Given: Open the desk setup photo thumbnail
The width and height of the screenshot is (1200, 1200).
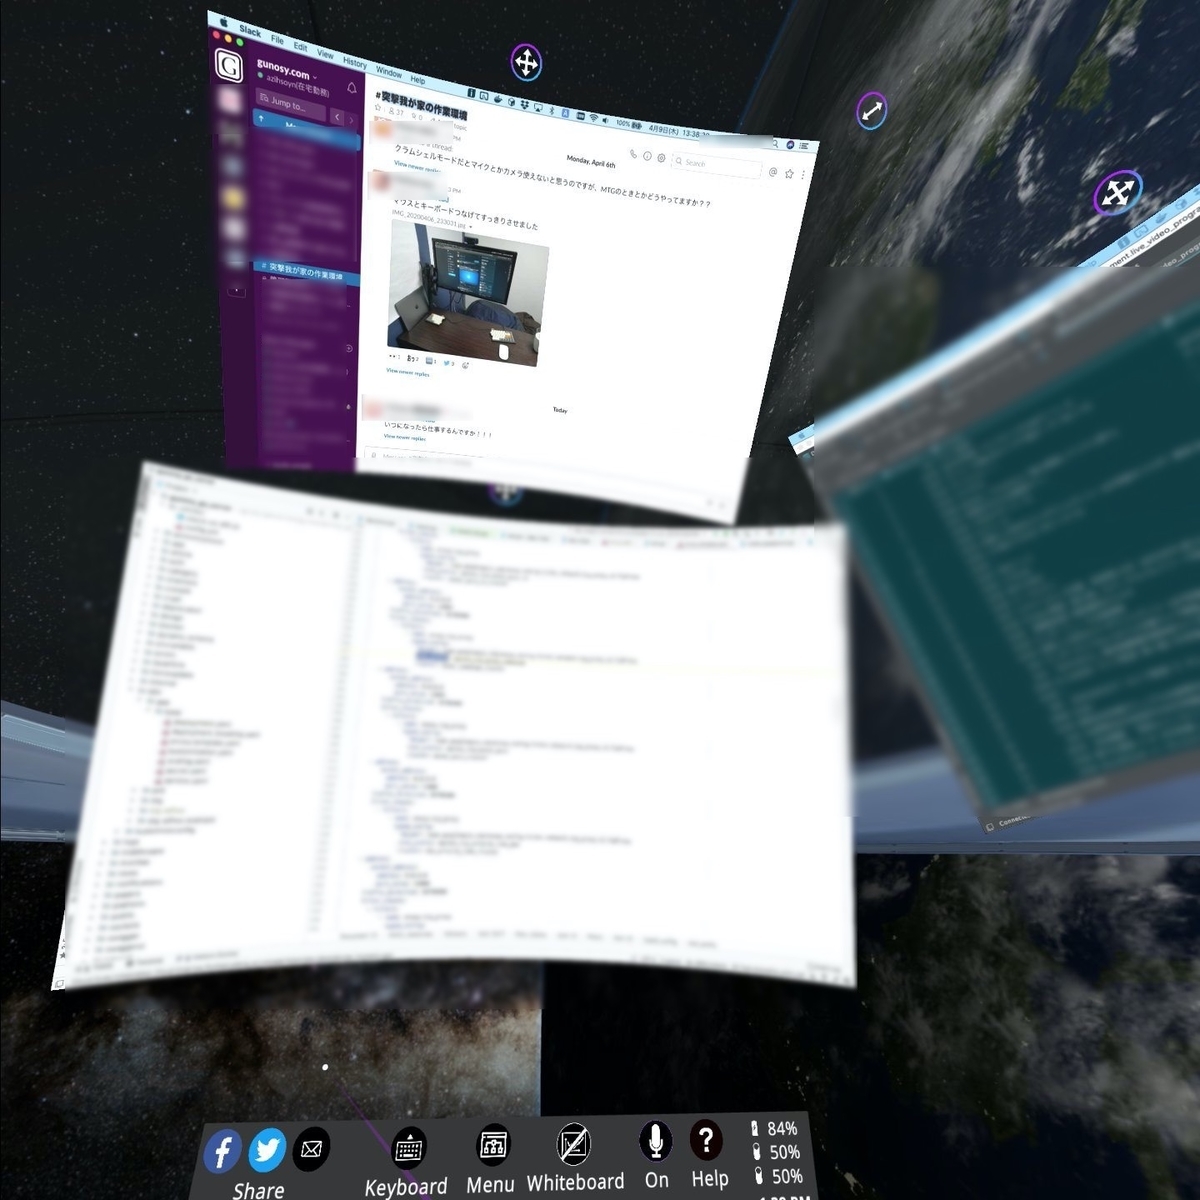Looking at the screenshot, I should 468,291.
